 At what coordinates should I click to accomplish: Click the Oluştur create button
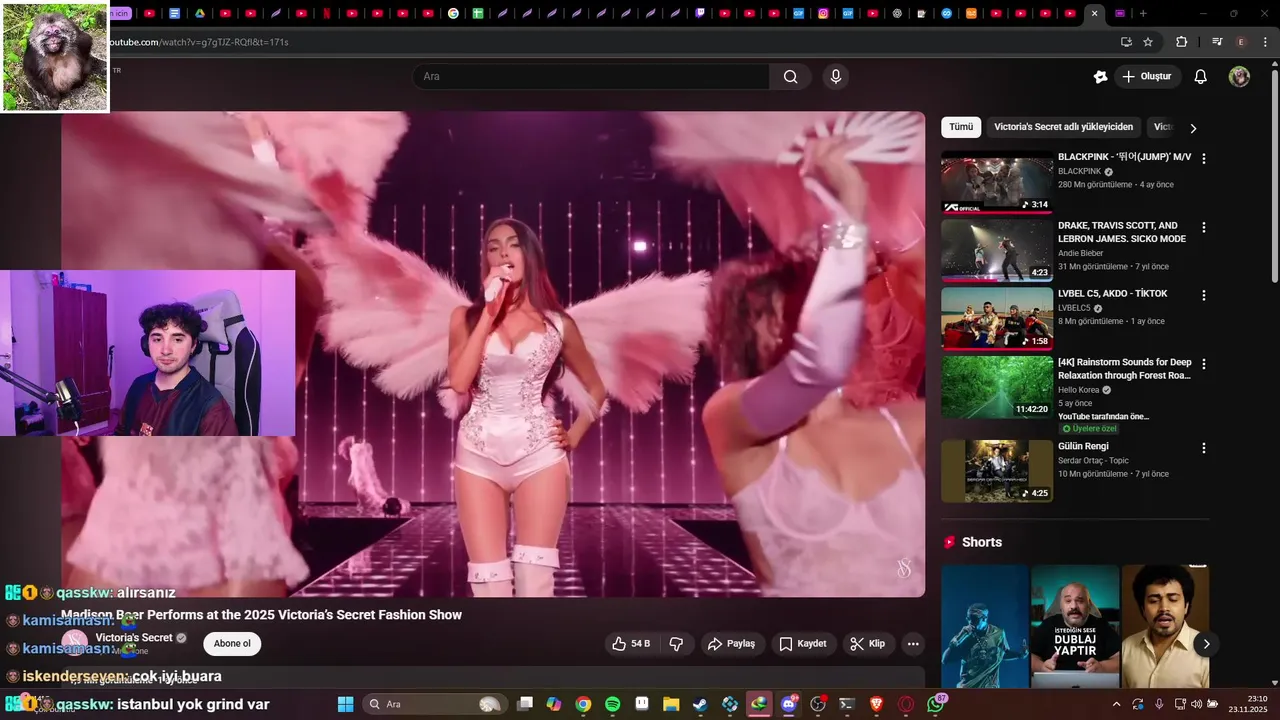click(x=1146, y=77)
